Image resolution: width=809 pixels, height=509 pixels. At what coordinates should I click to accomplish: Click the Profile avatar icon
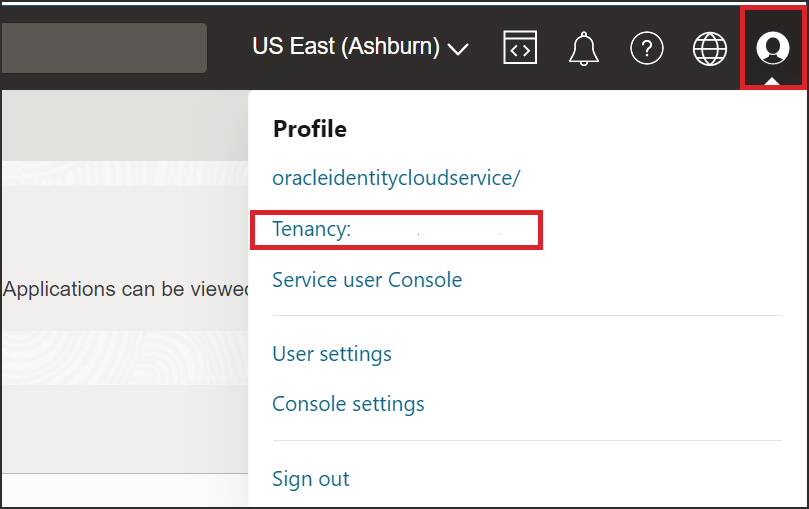pyautogui.click(x=773, y=47)
